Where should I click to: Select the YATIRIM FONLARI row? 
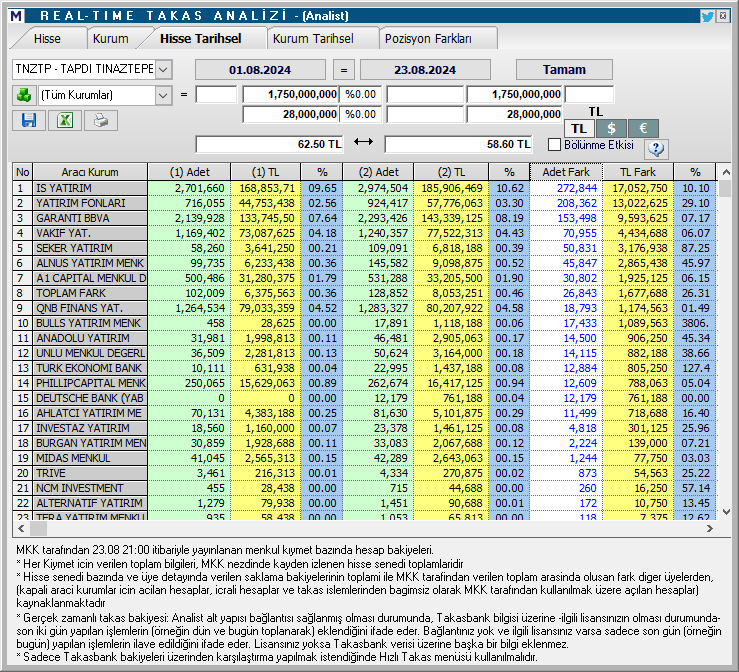[x=364, y=203]
